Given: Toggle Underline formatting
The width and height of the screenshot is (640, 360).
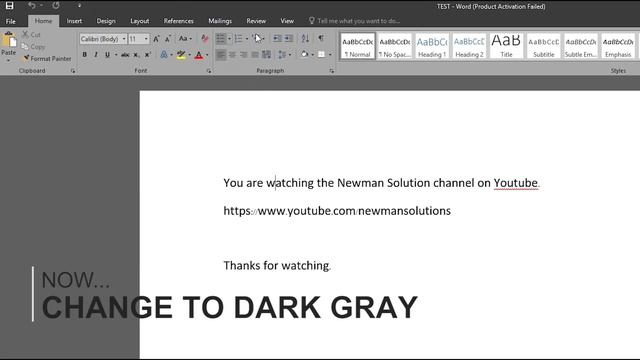Looking at the screenshot, I should 107,55.
